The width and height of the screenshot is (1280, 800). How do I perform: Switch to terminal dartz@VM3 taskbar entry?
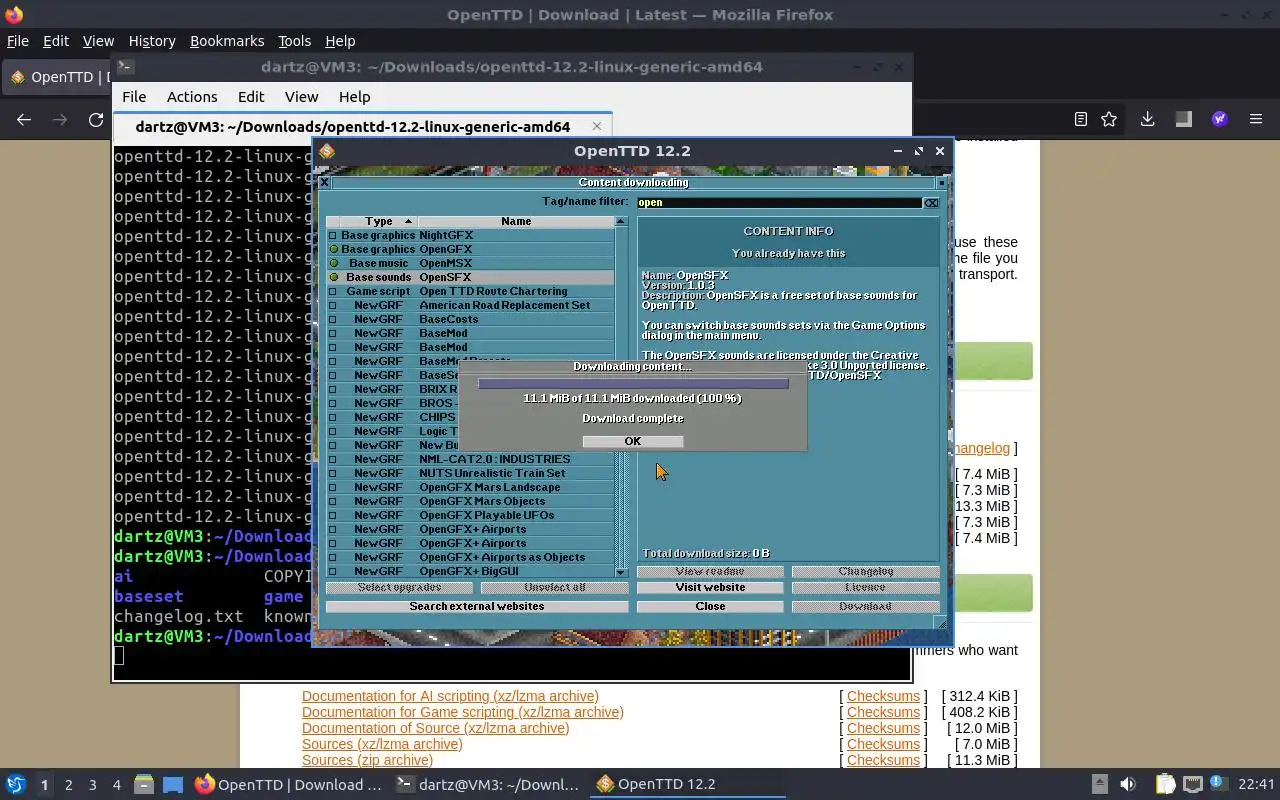488,784
